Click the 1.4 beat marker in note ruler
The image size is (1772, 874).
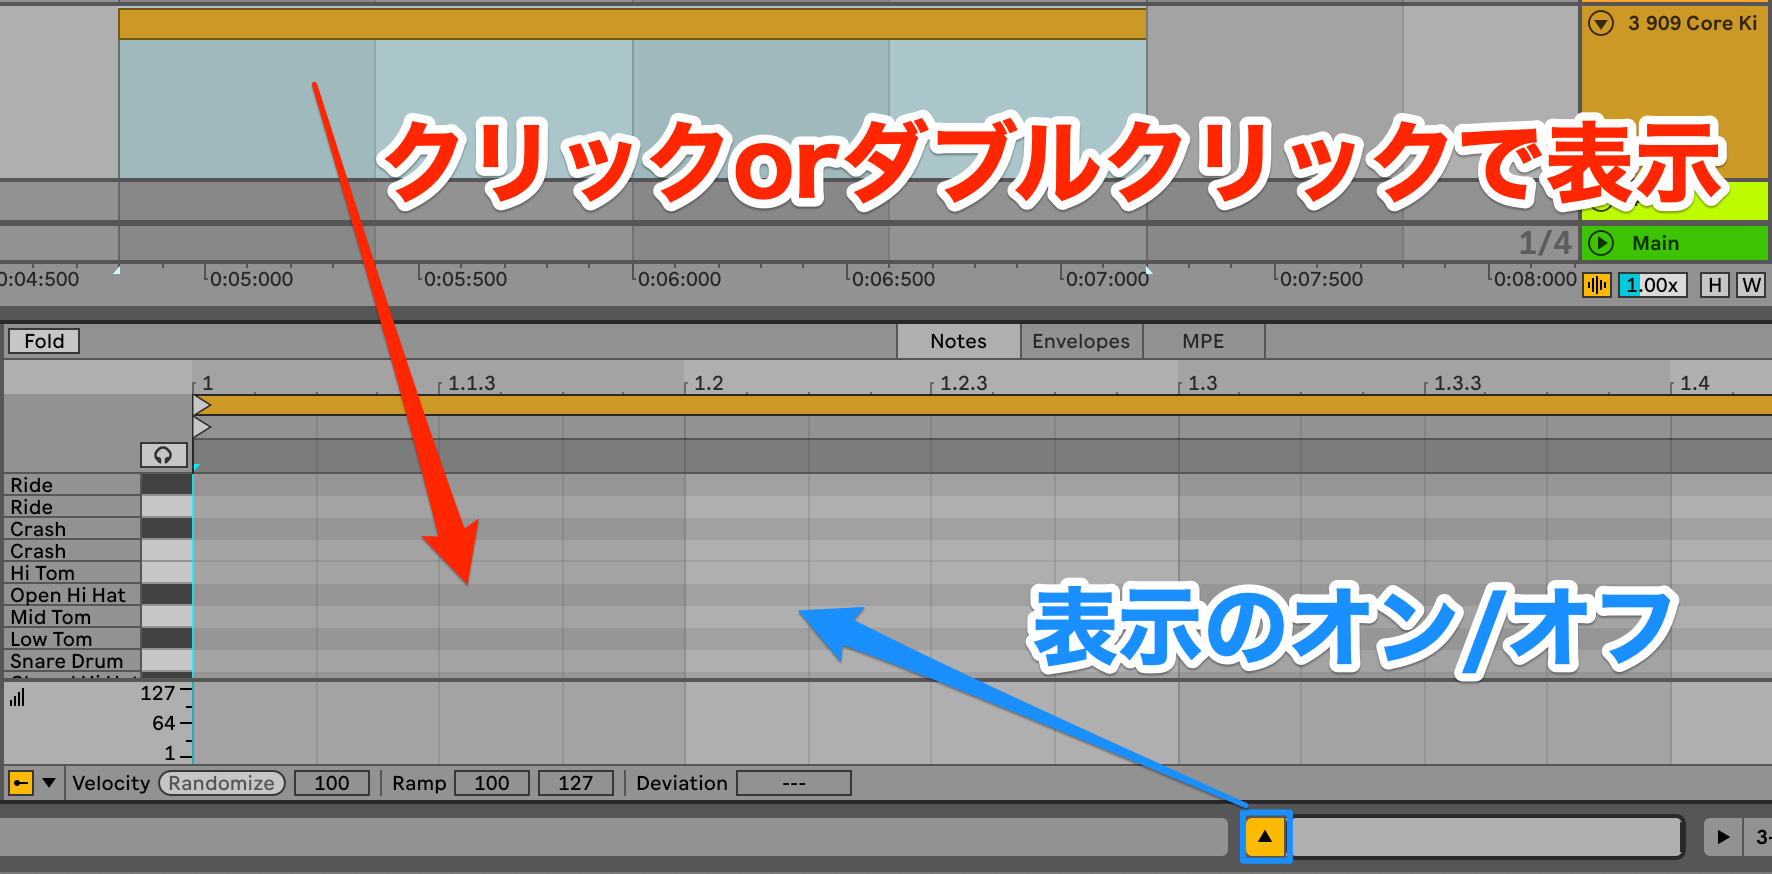[x=1694, y=383]
